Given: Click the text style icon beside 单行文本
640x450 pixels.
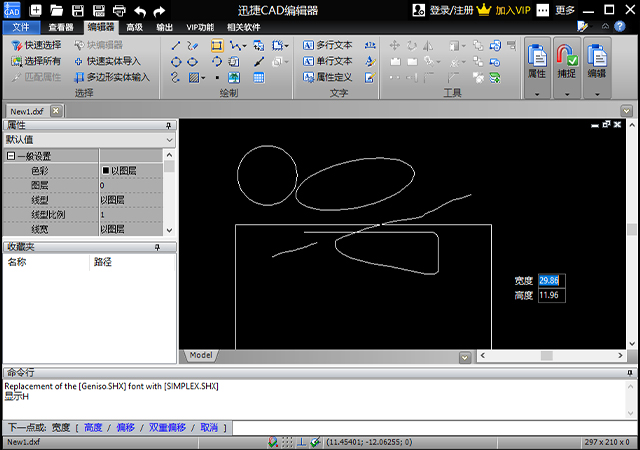Looking at the screenshot, I should pyautogui.click(x=370, y=61).
